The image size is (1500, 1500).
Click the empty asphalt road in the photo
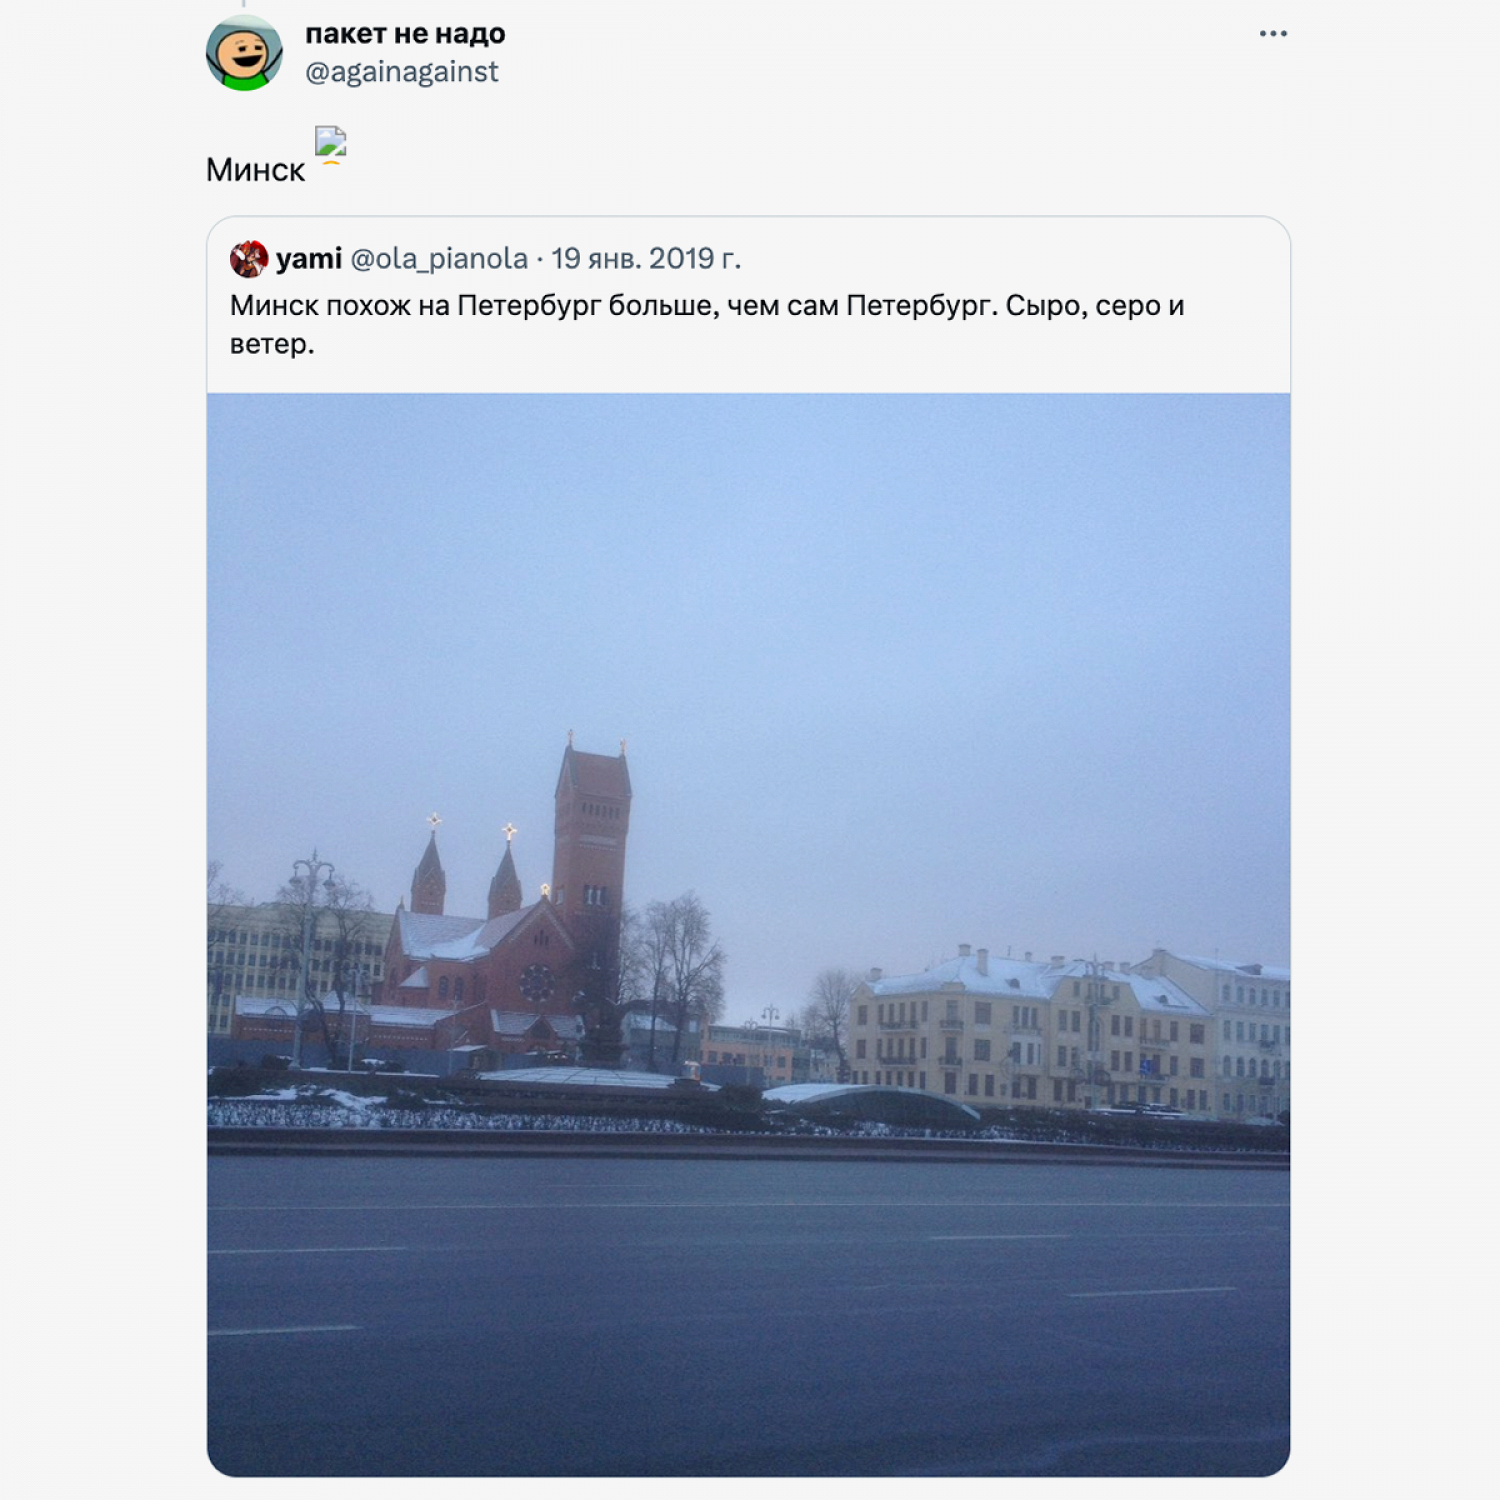click(748, 1310)
